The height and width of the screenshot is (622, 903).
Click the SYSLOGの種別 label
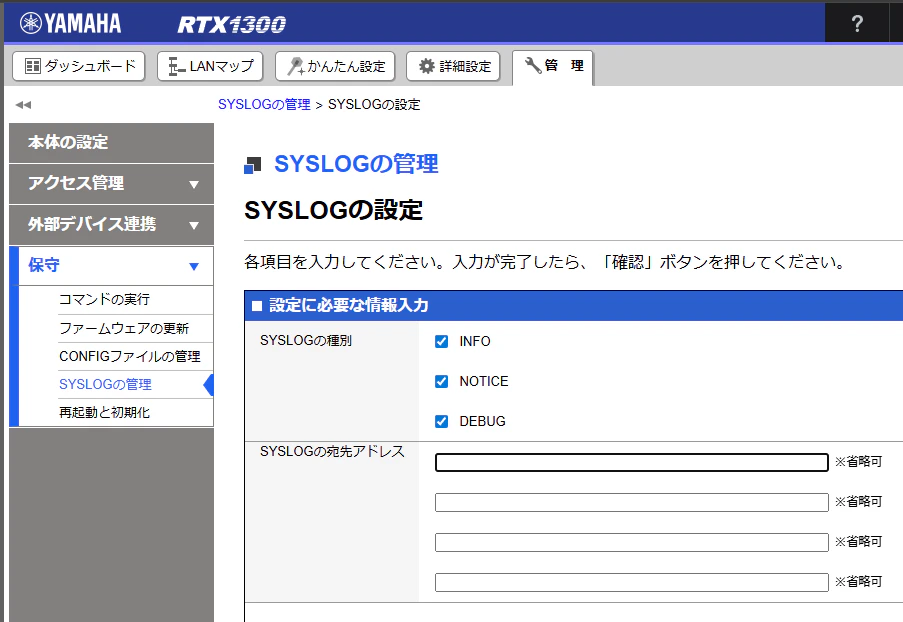[306, 340]
